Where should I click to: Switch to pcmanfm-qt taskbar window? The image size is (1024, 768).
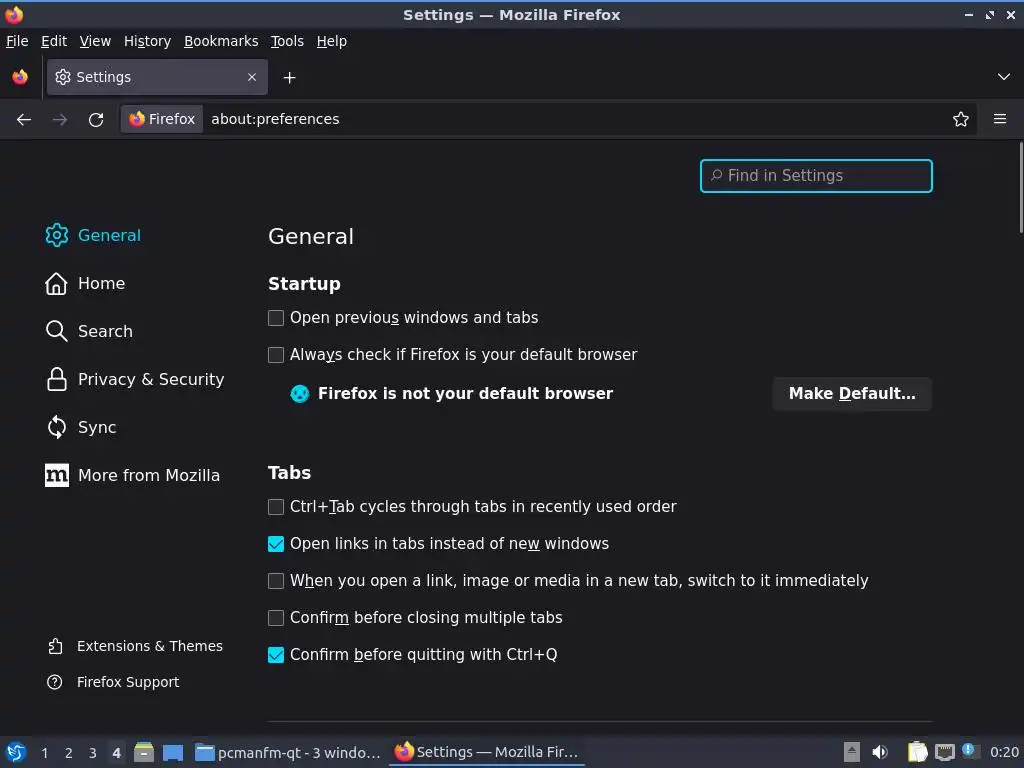pyautogui.click(x=289, y=752)
